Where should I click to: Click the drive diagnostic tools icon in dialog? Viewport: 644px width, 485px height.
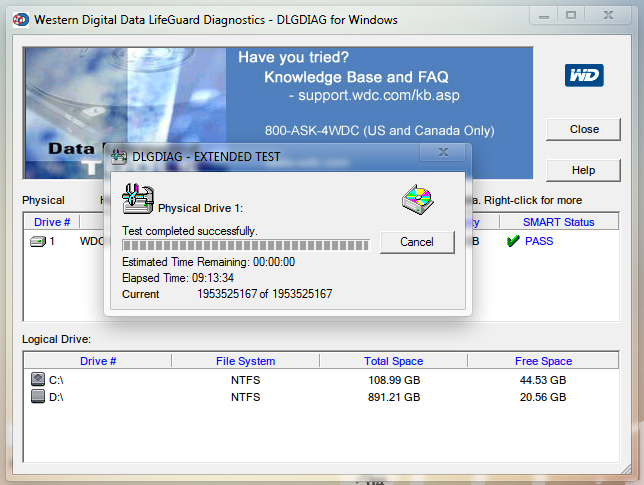pos(138,199)
